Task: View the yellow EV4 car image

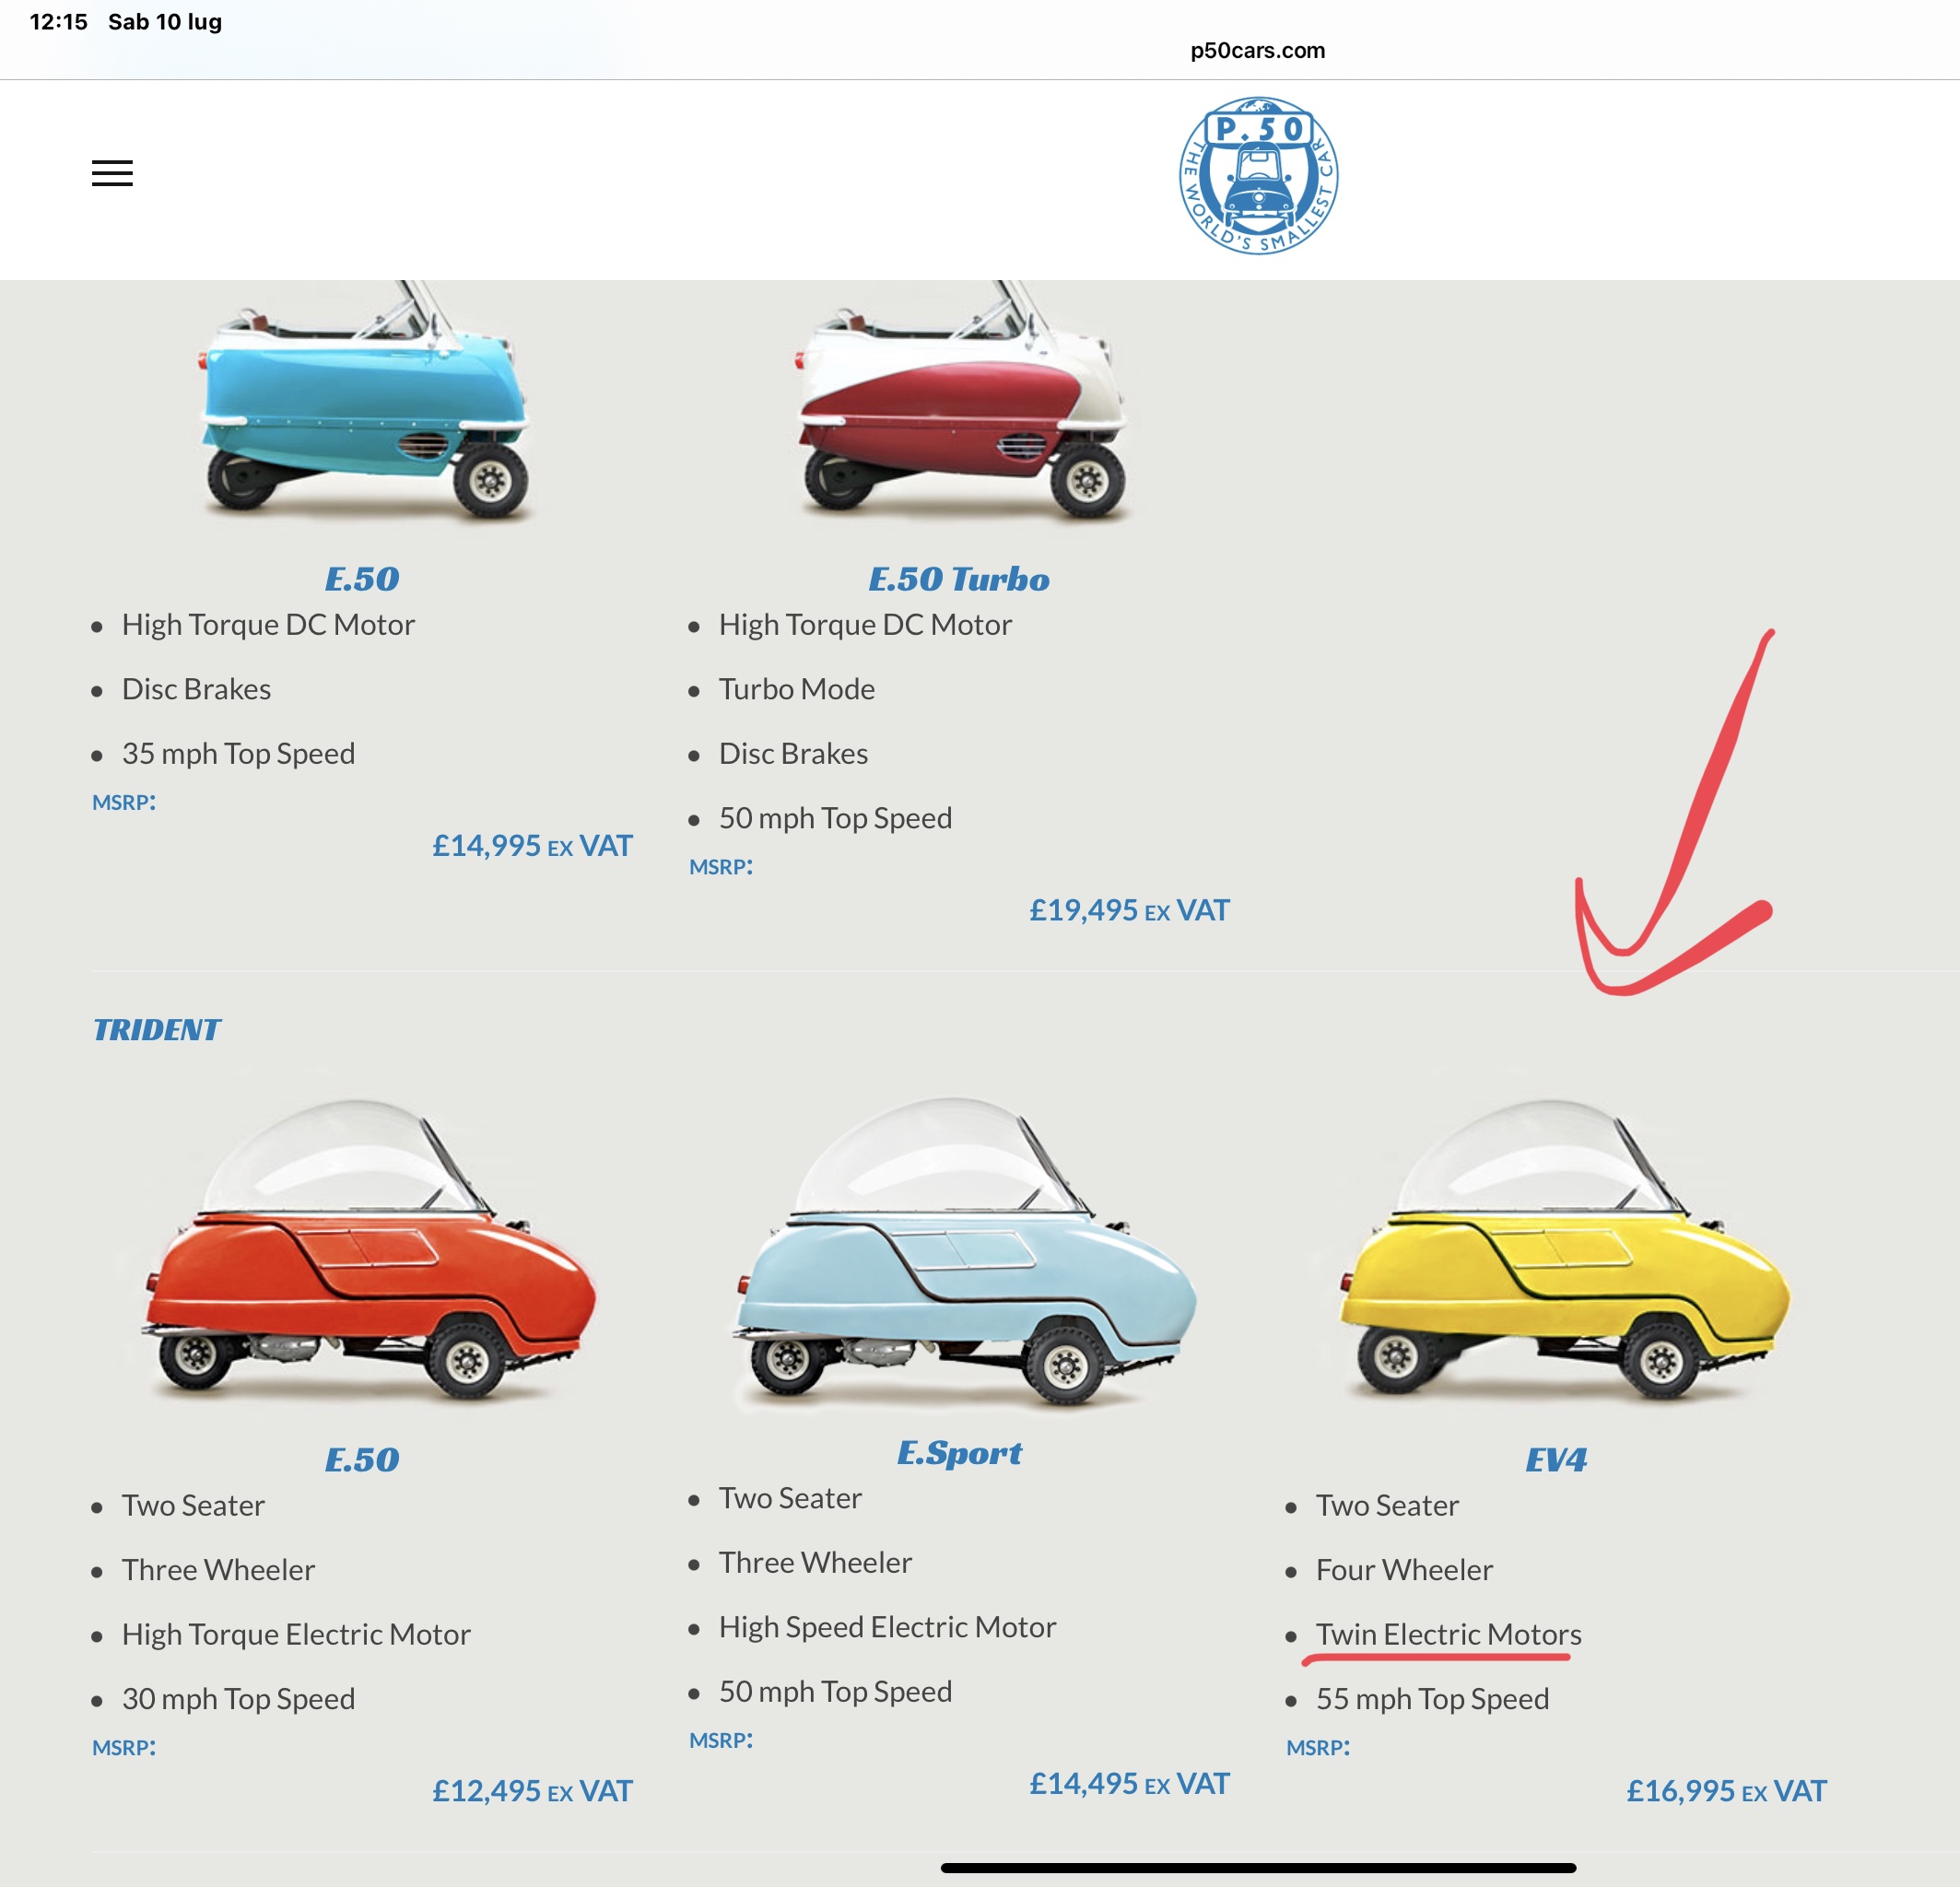Action: [x=1564, y=1250]
